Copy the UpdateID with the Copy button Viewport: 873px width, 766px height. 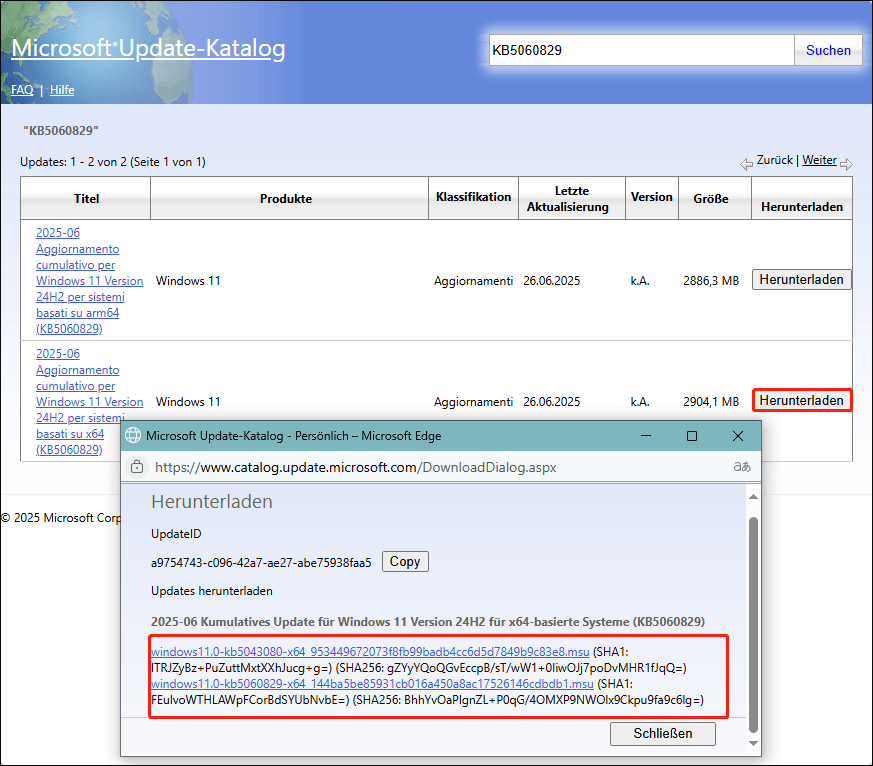(405, 561)
